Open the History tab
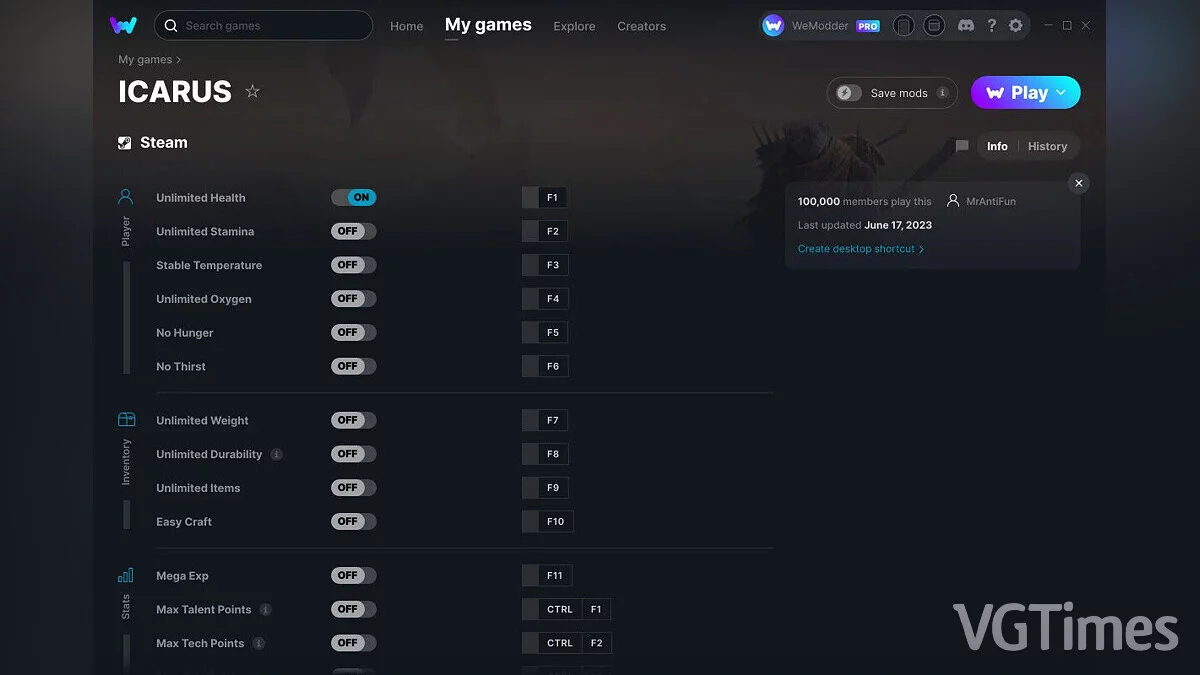1200x675 pixels. pyautogui.click(x=1047, y=146)
